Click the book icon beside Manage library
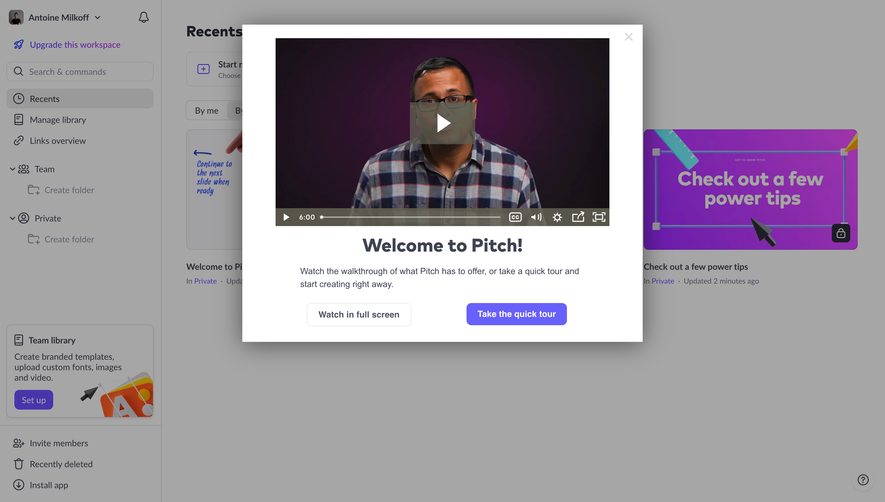 pos(19,120)
